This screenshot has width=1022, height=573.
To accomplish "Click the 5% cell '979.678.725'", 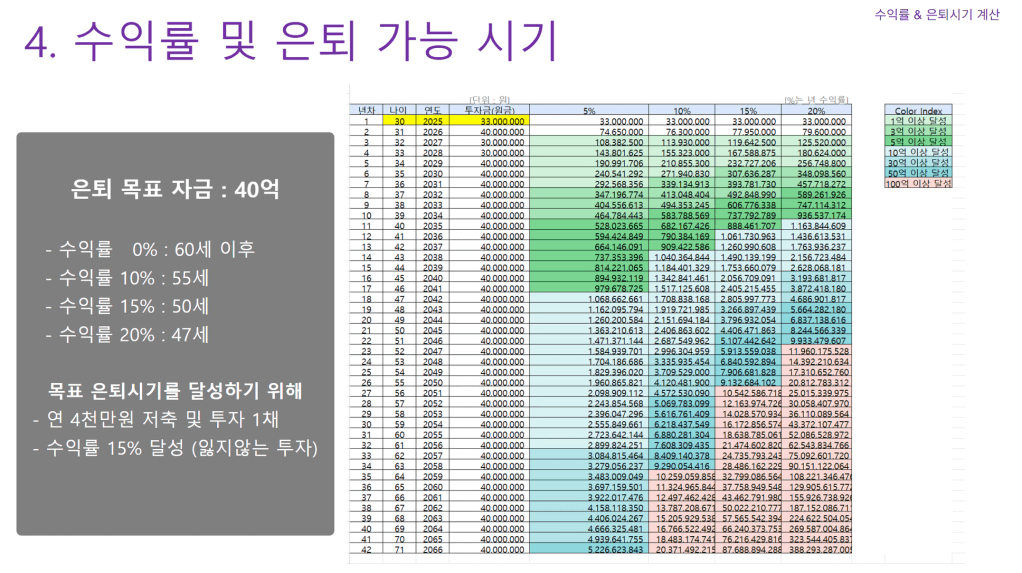I will coord(589,288).
